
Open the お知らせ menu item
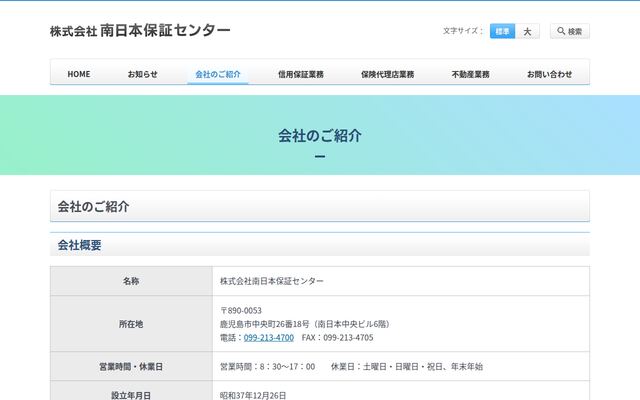pyautogui.click(x=142, y=74)
